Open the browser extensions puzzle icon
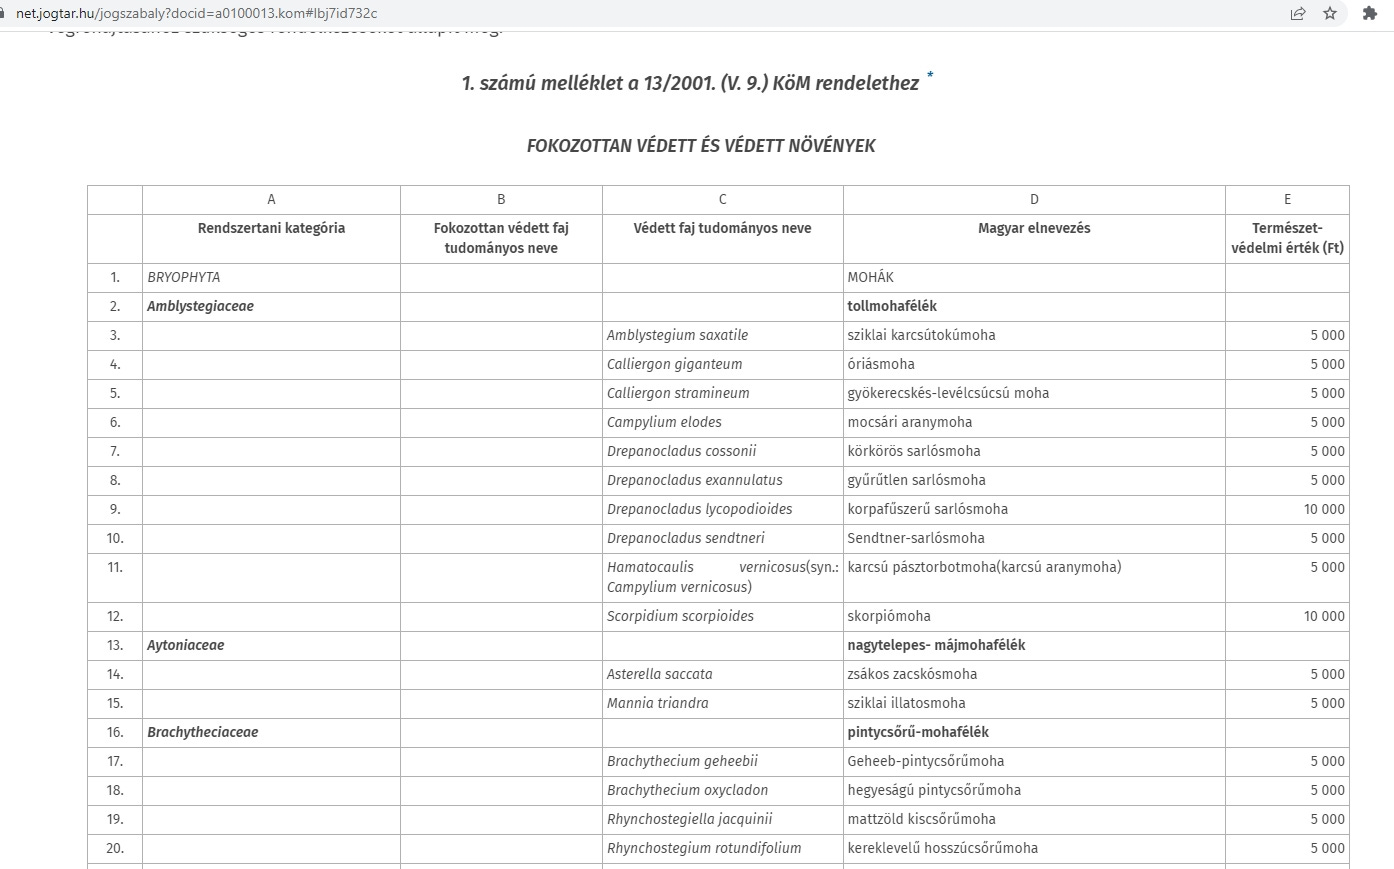The height and width of the screenshot is (869, 1394). click(1370, 13)
